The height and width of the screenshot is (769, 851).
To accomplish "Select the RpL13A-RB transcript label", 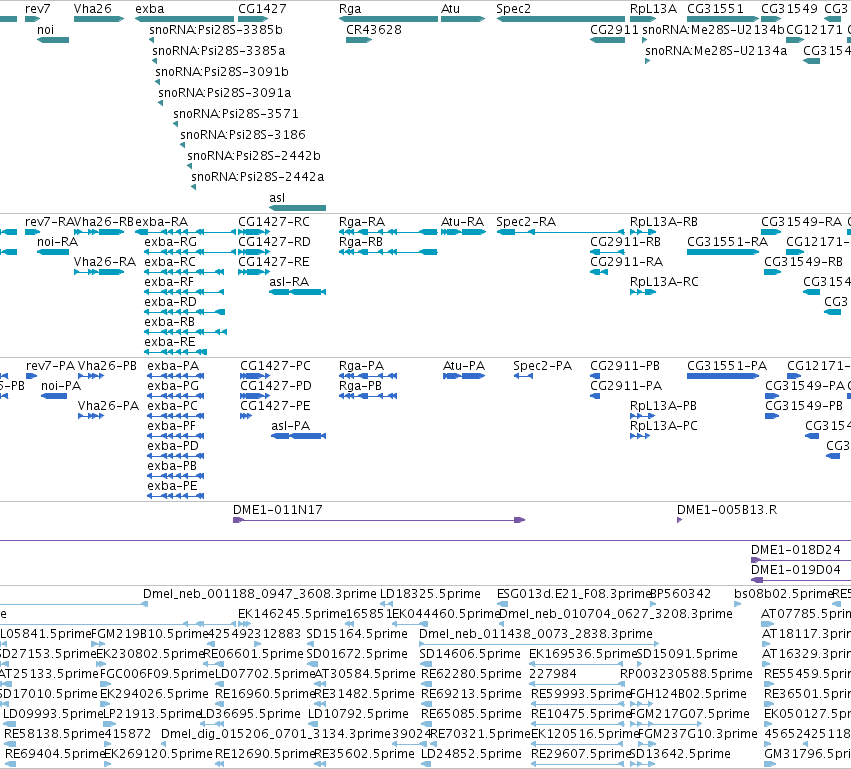I will [664, 222].
